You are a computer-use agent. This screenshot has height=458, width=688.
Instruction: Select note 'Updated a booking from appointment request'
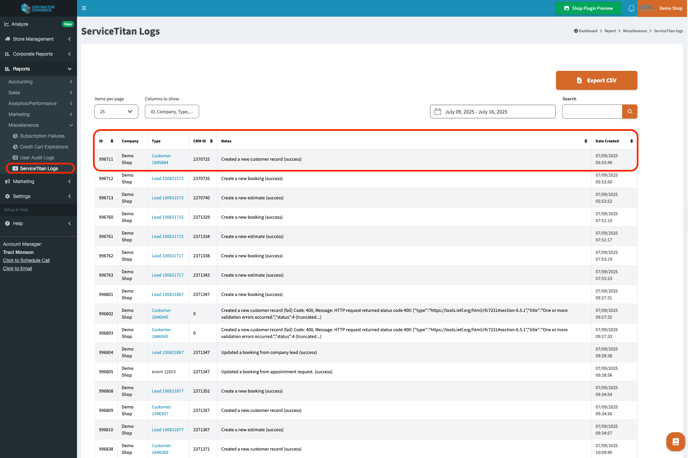[x=276, y=372]
